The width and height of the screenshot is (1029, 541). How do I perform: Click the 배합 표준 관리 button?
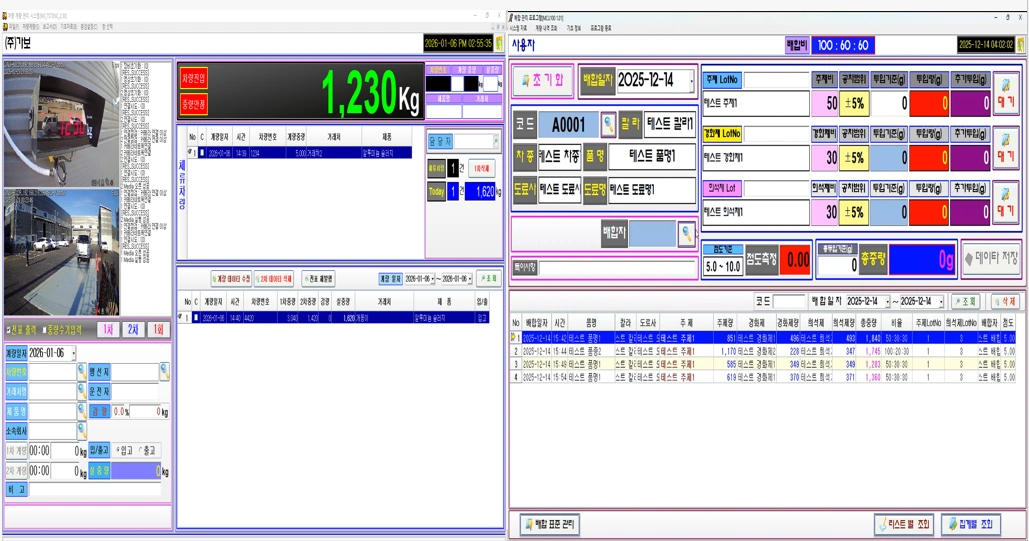click(x=550, y=524)
